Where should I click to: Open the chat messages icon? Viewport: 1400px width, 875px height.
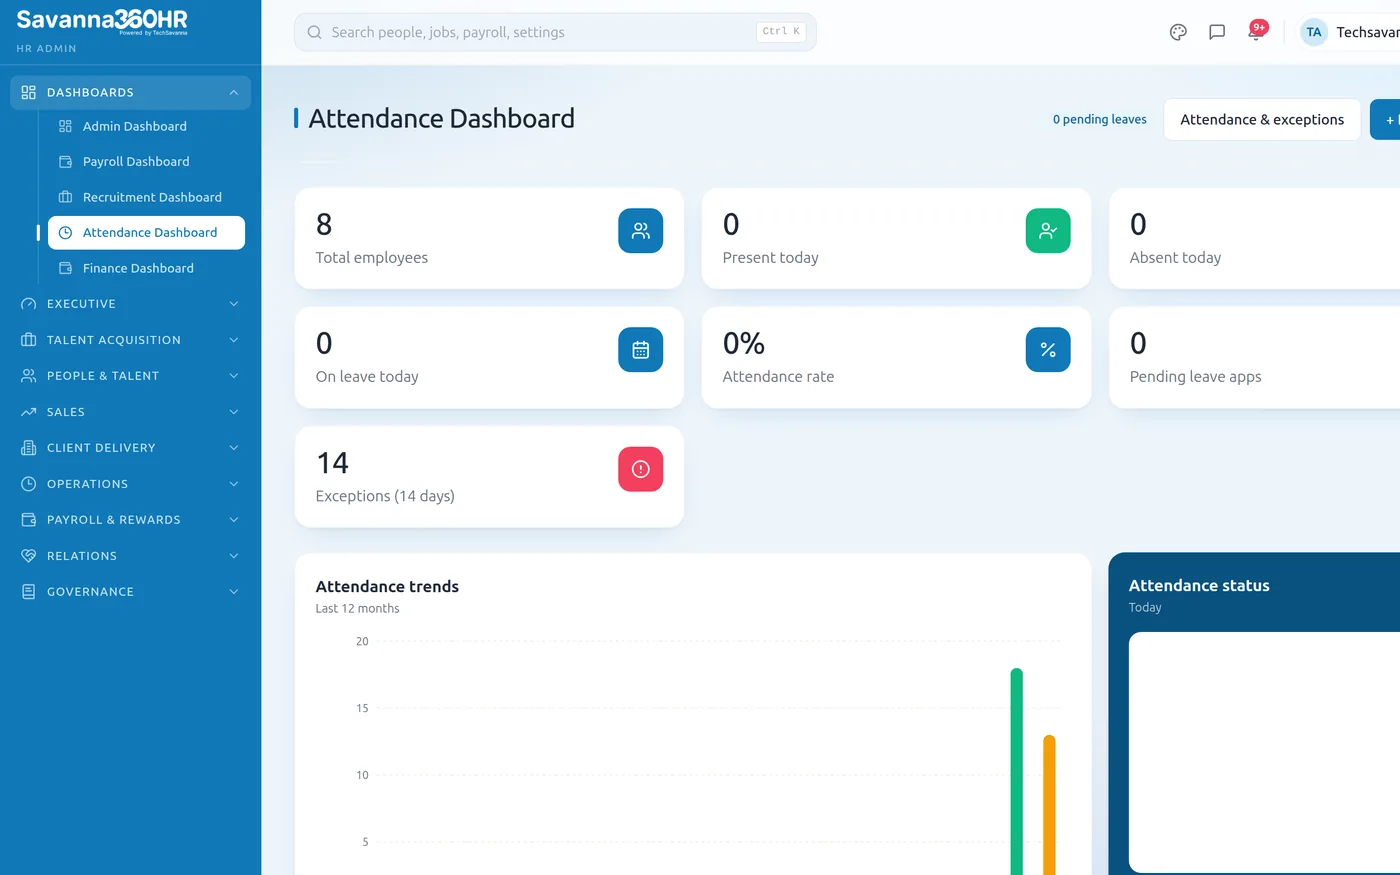(1217, 32)
